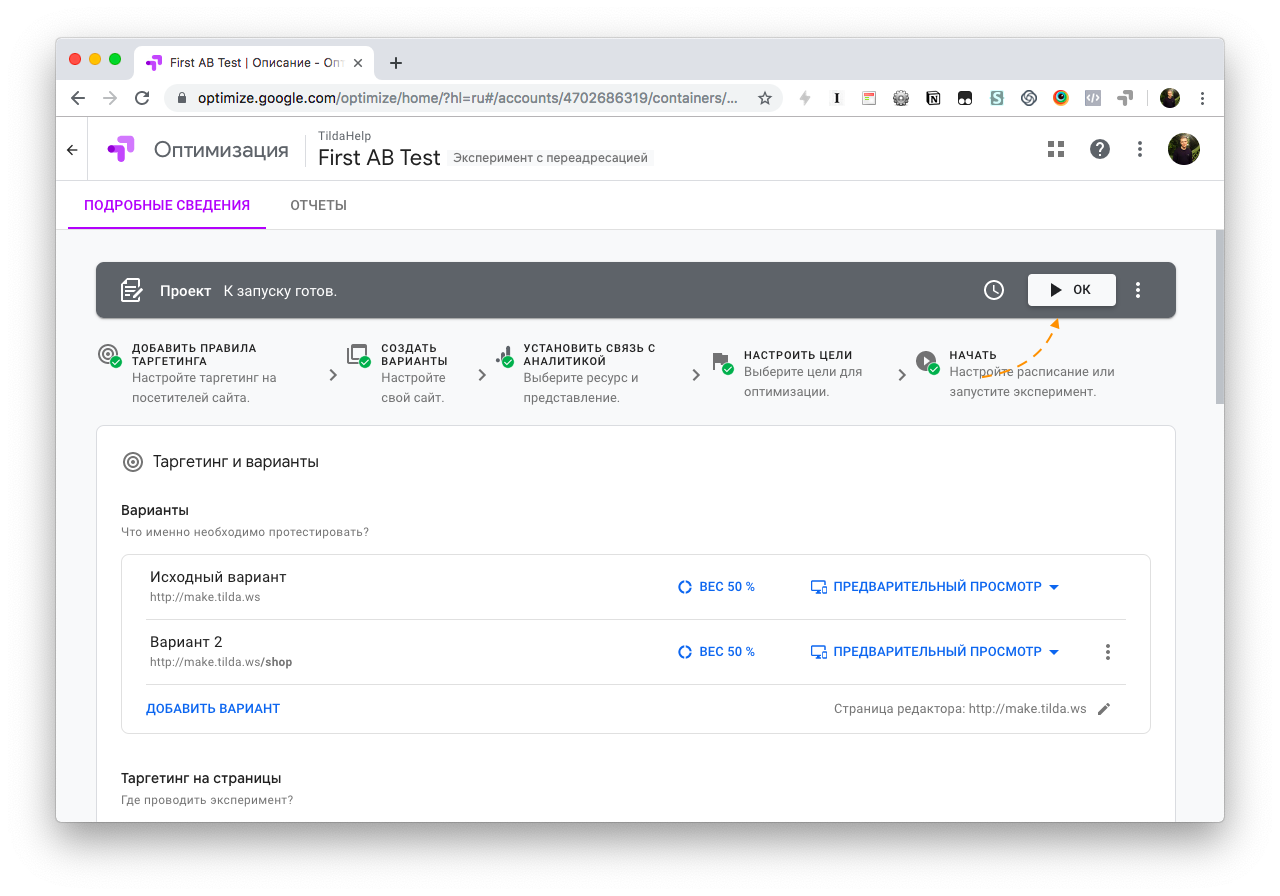Open the Notion web clipper extension

[x=933, y=98]
